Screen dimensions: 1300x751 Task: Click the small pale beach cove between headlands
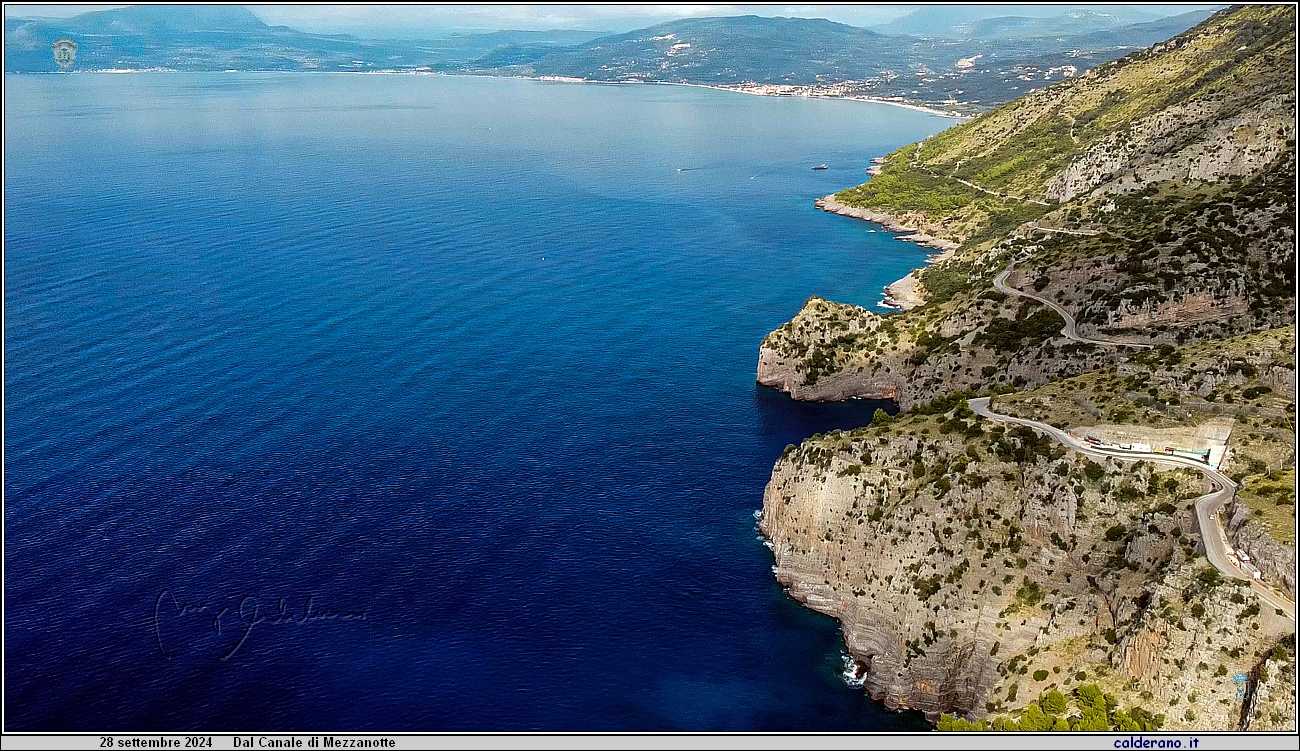pyautogui.click(x=904, y=290)
